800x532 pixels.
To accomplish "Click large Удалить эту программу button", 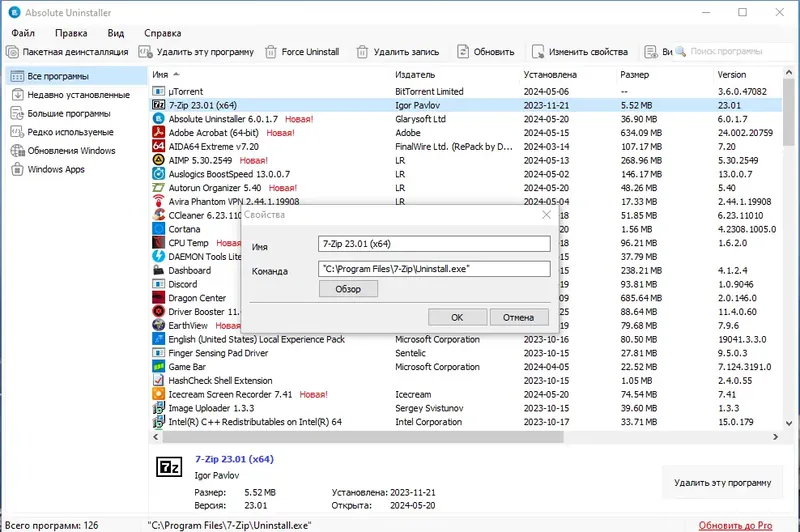I will click(x=722, y=483).
